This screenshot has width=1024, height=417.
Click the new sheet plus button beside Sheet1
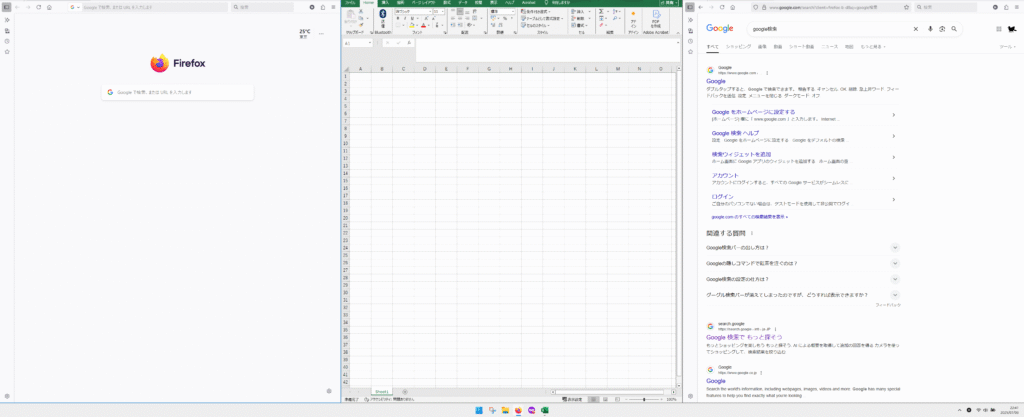coord(405,392)
